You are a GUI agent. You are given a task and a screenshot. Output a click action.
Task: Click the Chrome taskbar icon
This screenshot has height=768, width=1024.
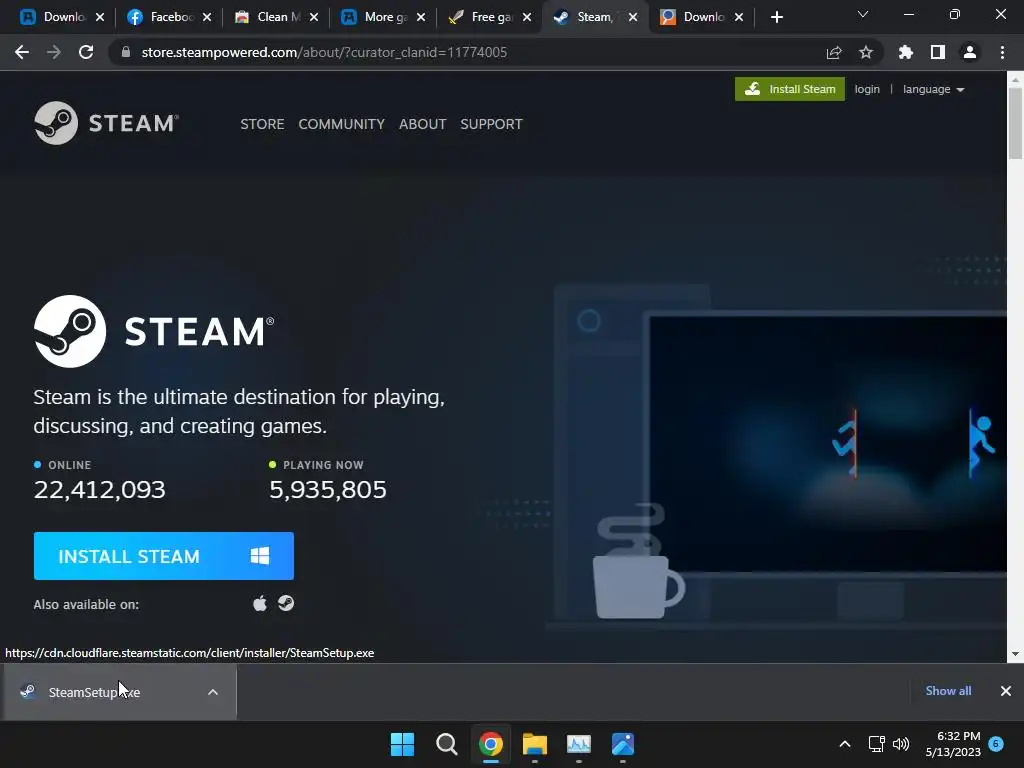(x=490, y=744)
